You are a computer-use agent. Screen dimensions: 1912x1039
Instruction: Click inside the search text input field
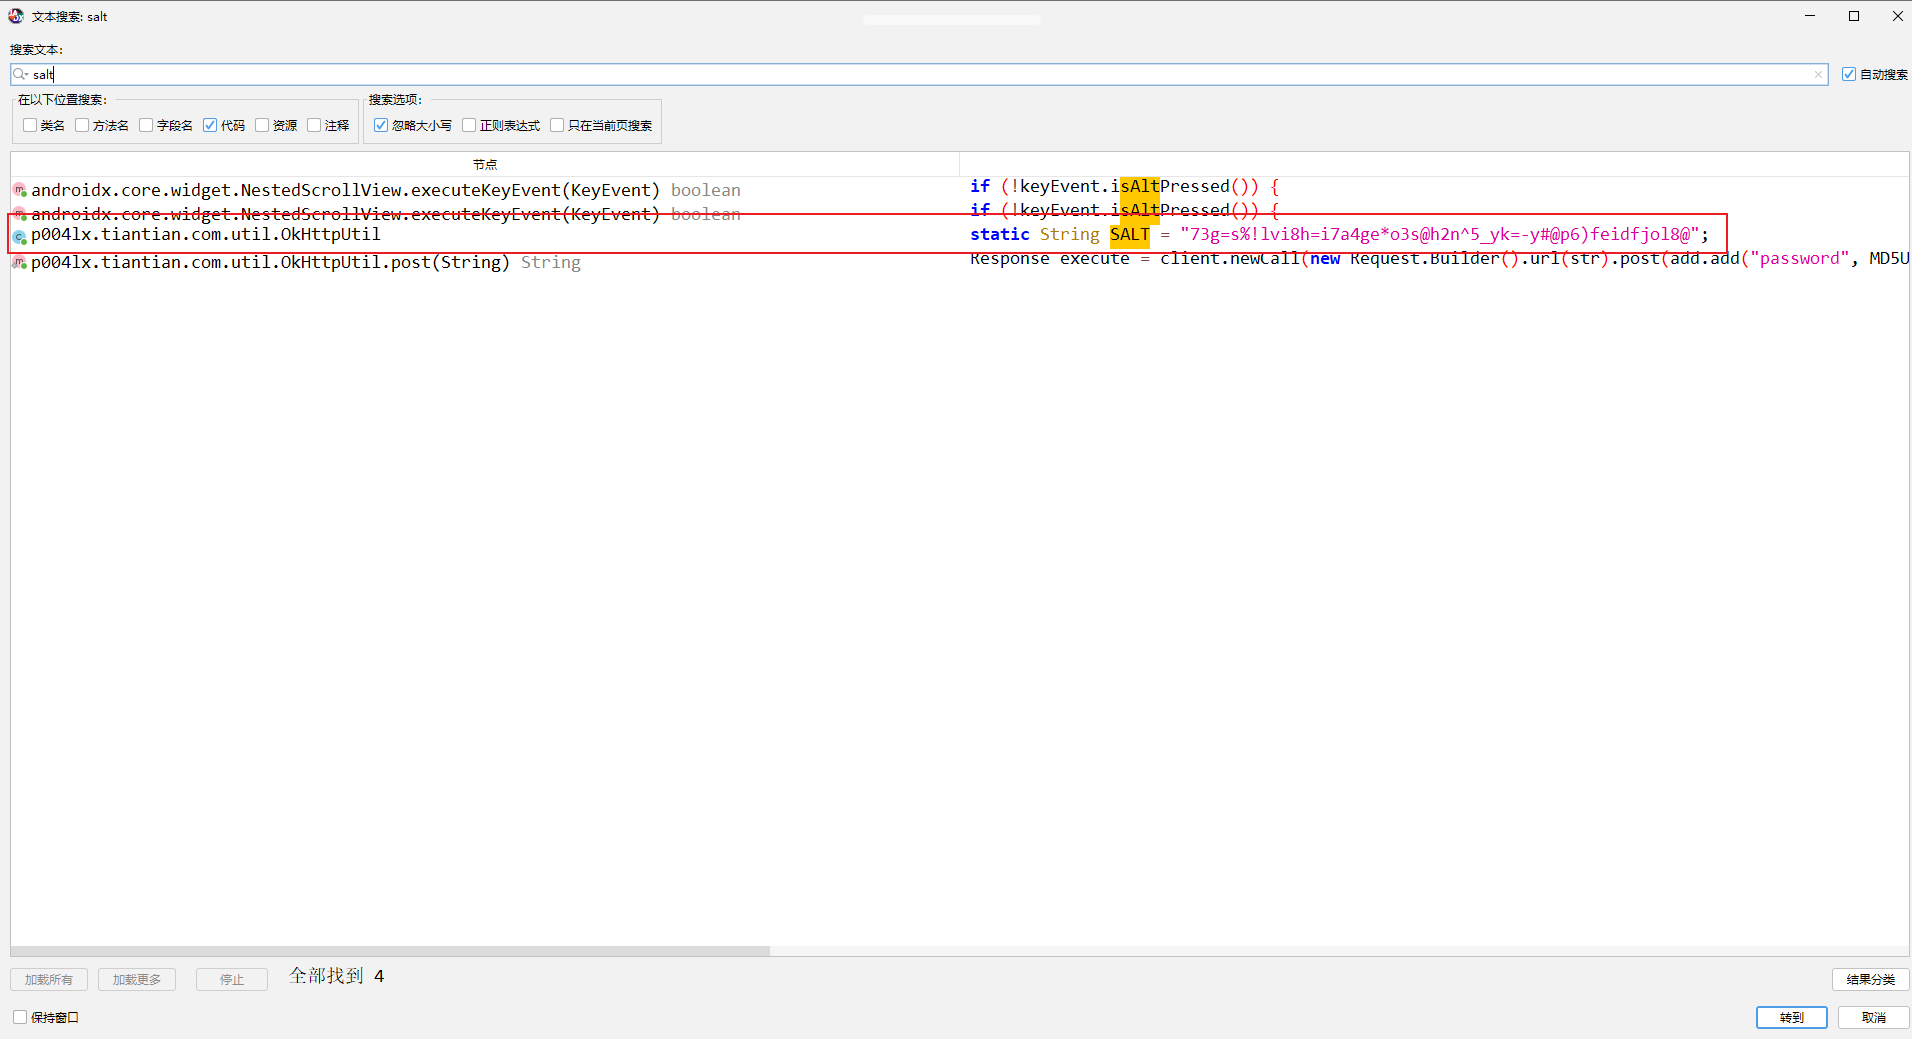[900, 74]
